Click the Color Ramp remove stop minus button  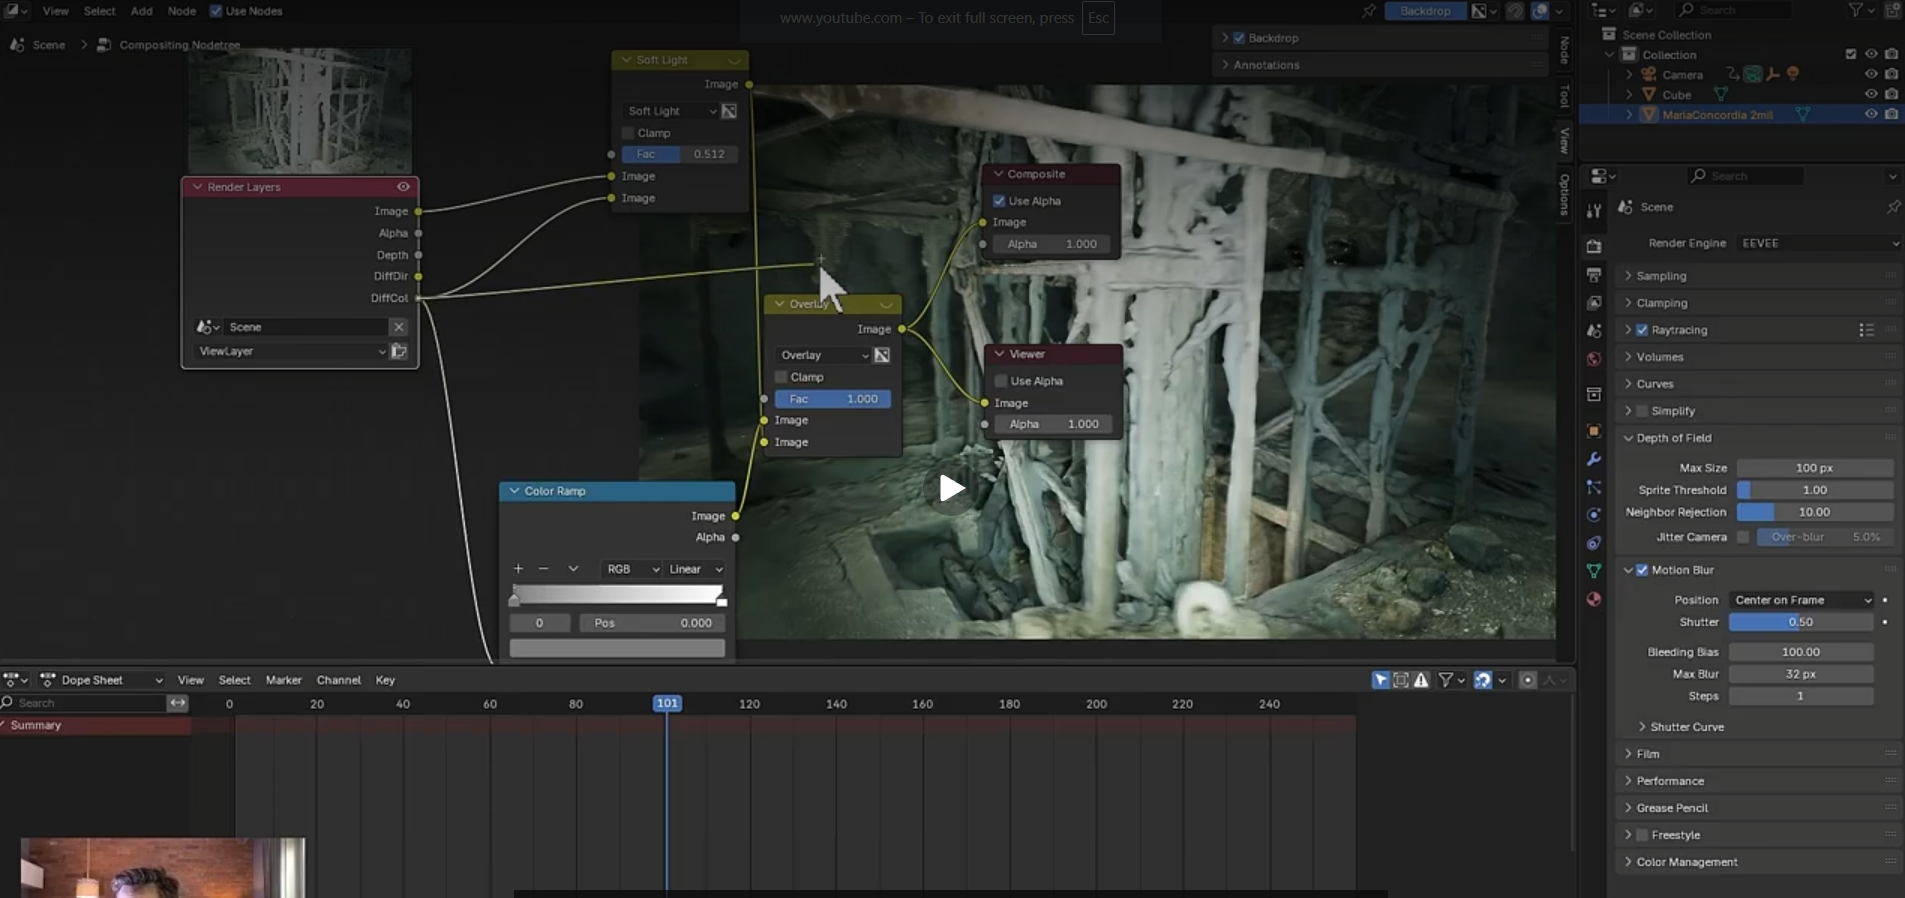(x=544, y=569)
